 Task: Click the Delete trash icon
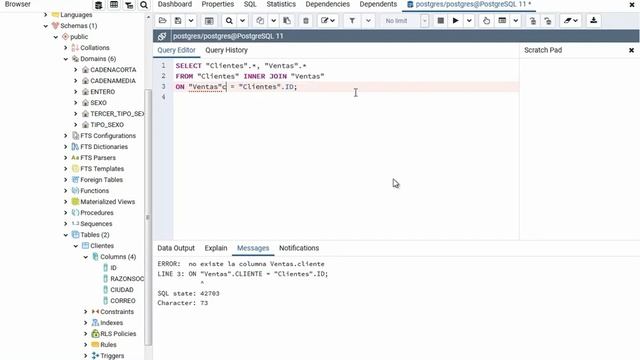[x=306, y=20]
